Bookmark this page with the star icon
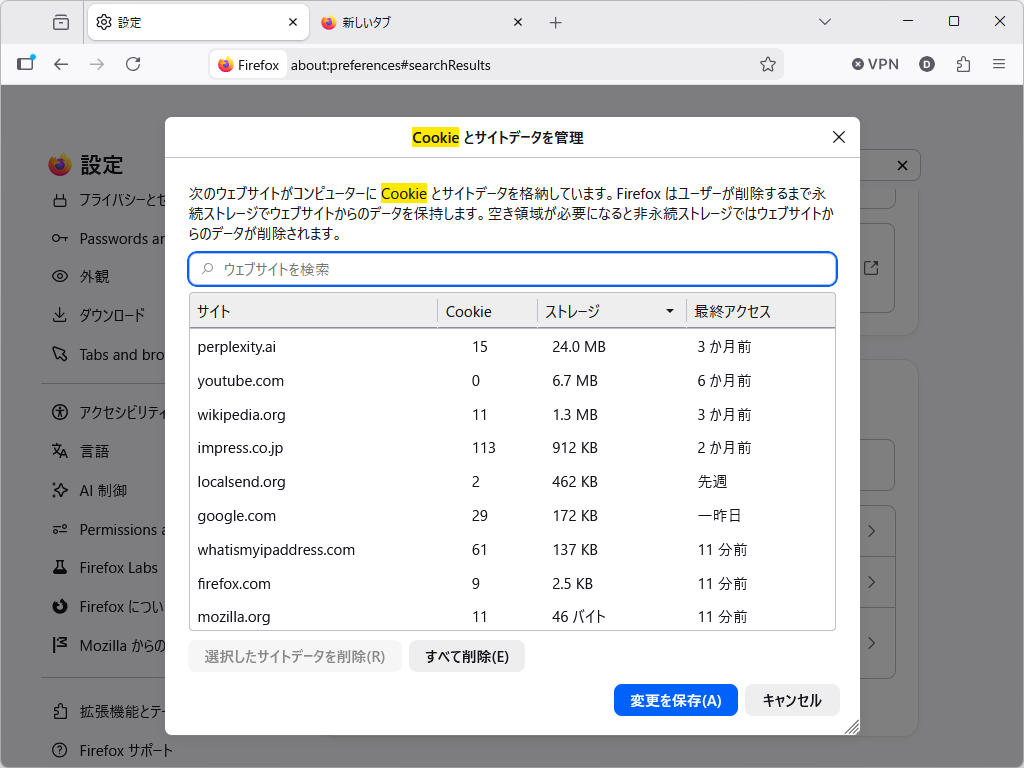 pyautogui.click(x=768, y=64)
